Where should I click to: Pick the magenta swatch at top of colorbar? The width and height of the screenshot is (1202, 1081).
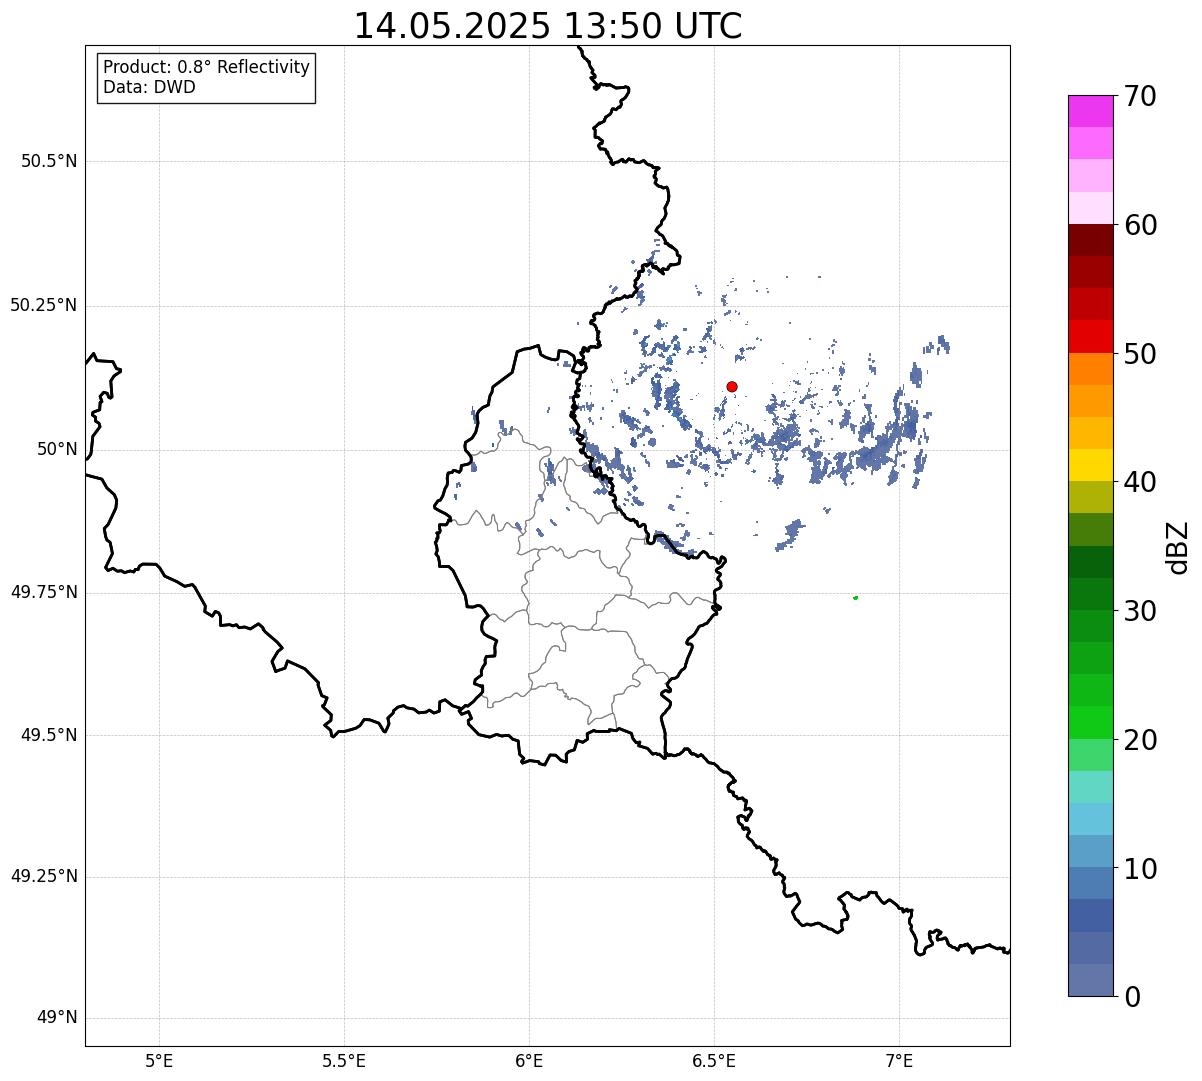pos(1090,111)
